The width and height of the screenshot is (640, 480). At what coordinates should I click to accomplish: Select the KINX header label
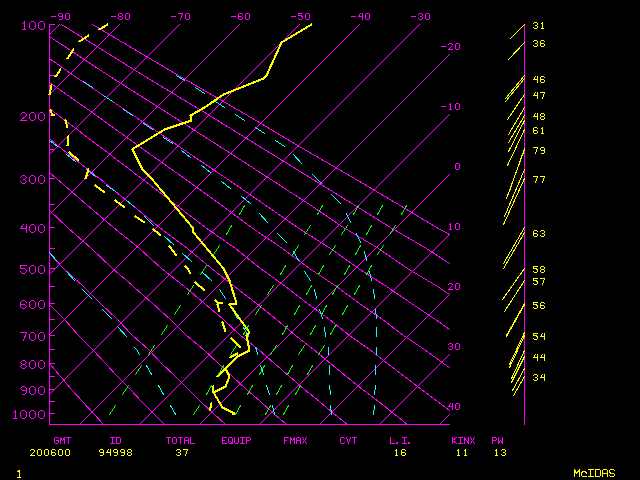coord(462,440)
